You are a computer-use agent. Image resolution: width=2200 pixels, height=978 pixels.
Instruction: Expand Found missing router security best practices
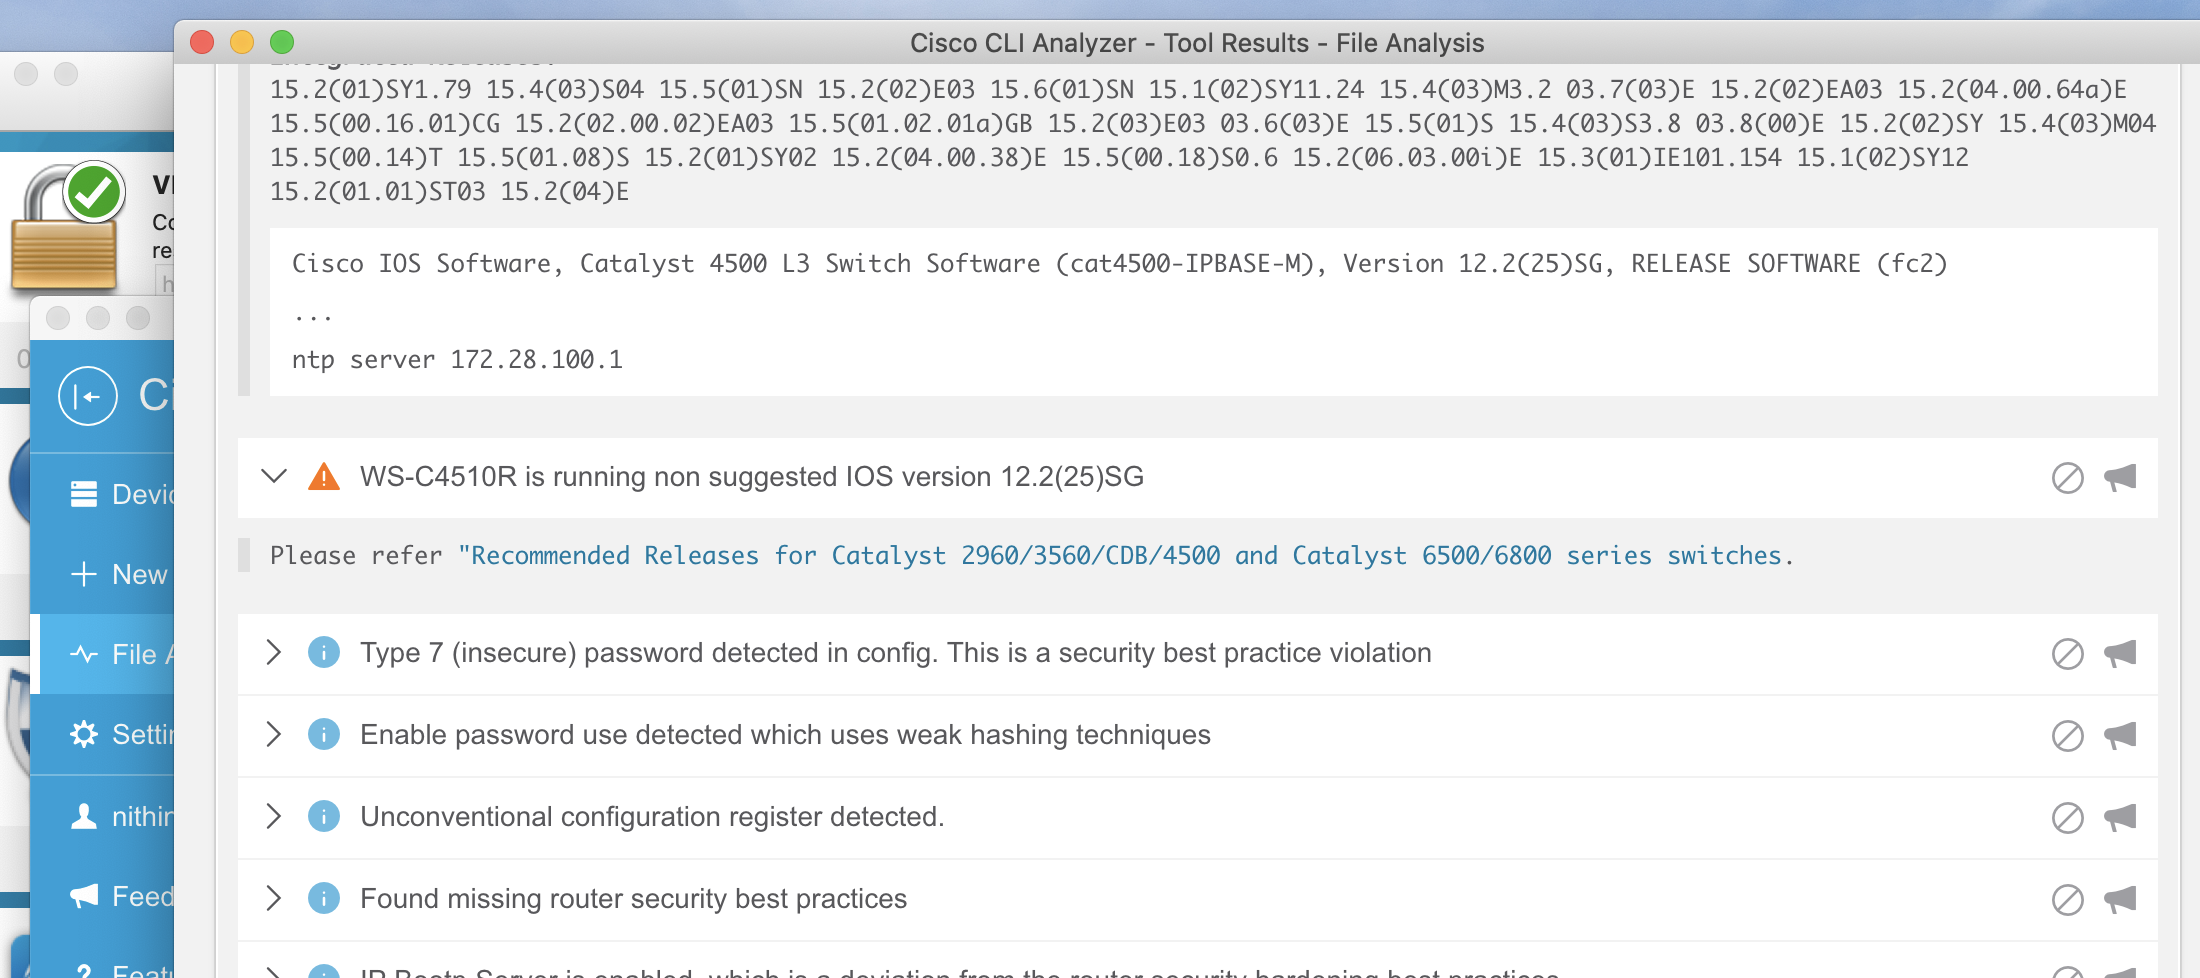pyautogui.click(x=272, y=898)
